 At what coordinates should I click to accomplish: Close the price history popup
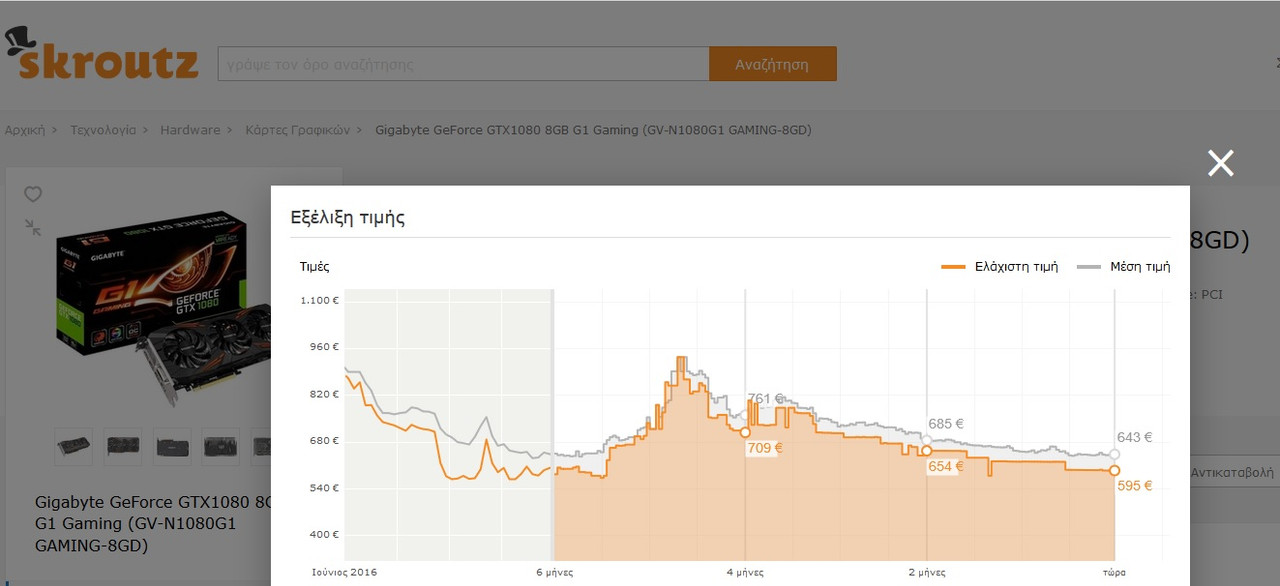pos(1220,163)
